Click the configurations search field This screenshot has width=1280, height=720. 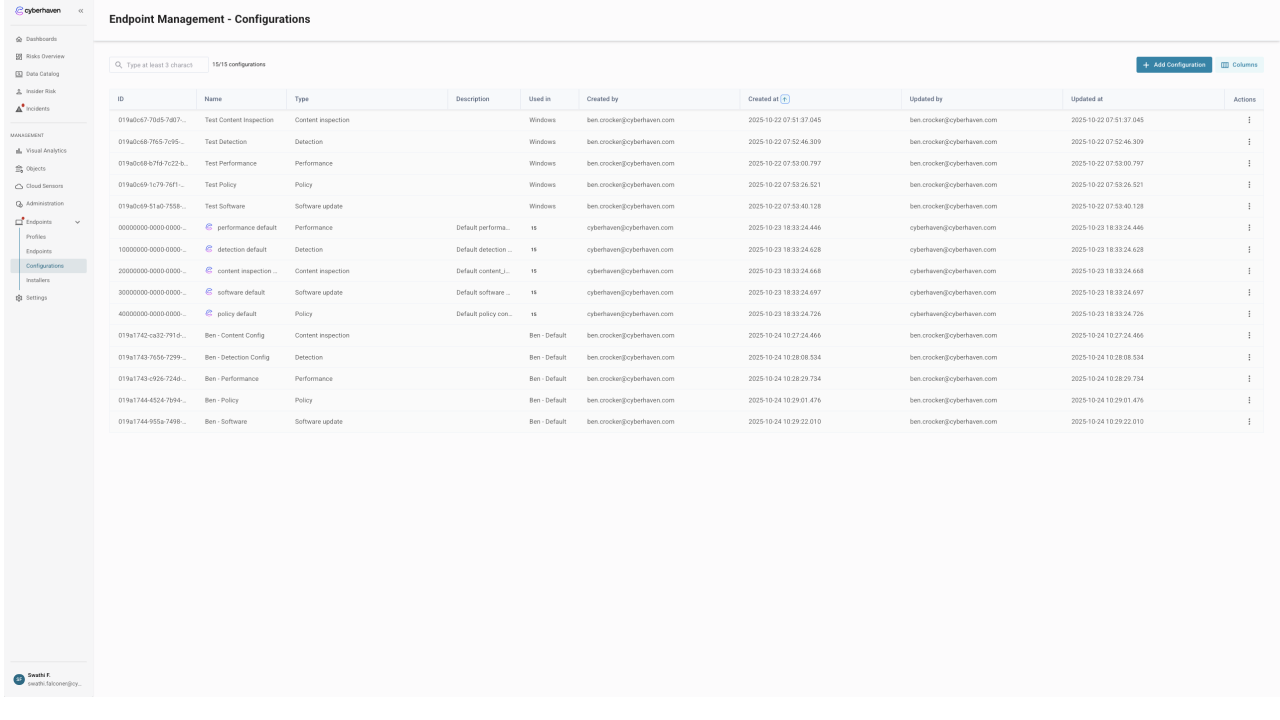160,65
